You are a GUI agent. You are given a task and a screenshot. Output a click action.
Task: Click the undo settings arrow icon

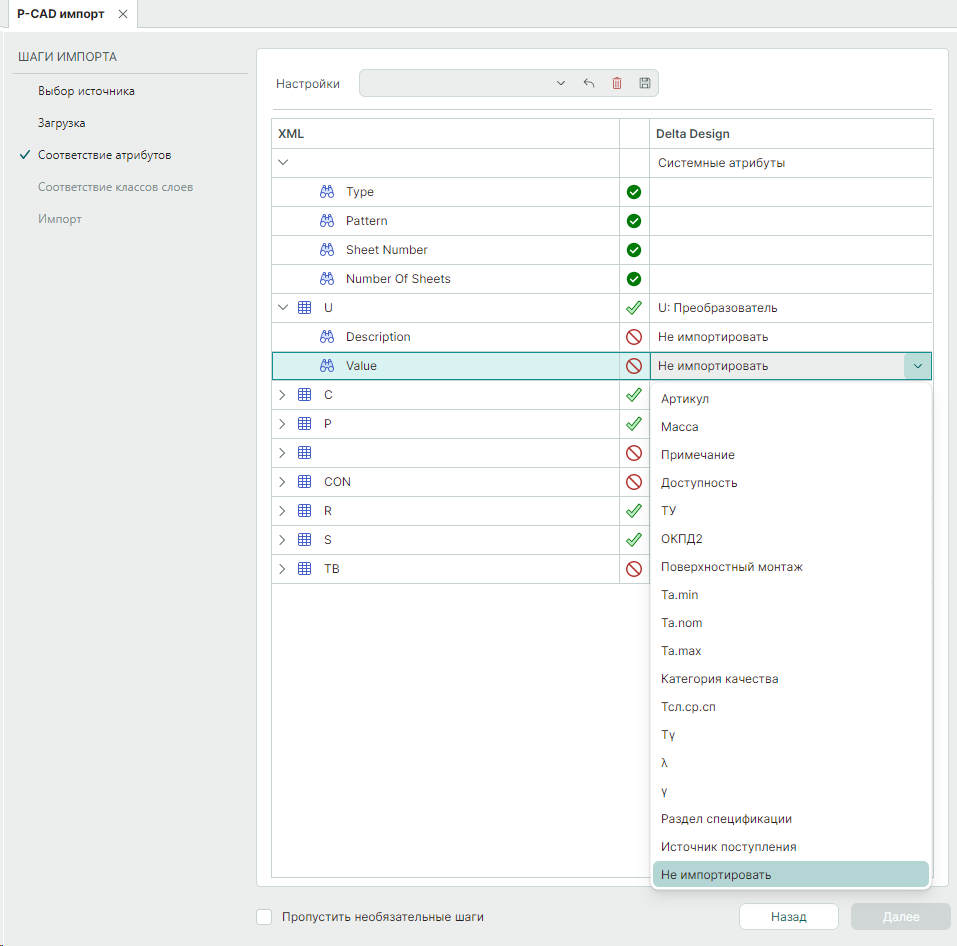pyautogui.click(x=589, y=83)
